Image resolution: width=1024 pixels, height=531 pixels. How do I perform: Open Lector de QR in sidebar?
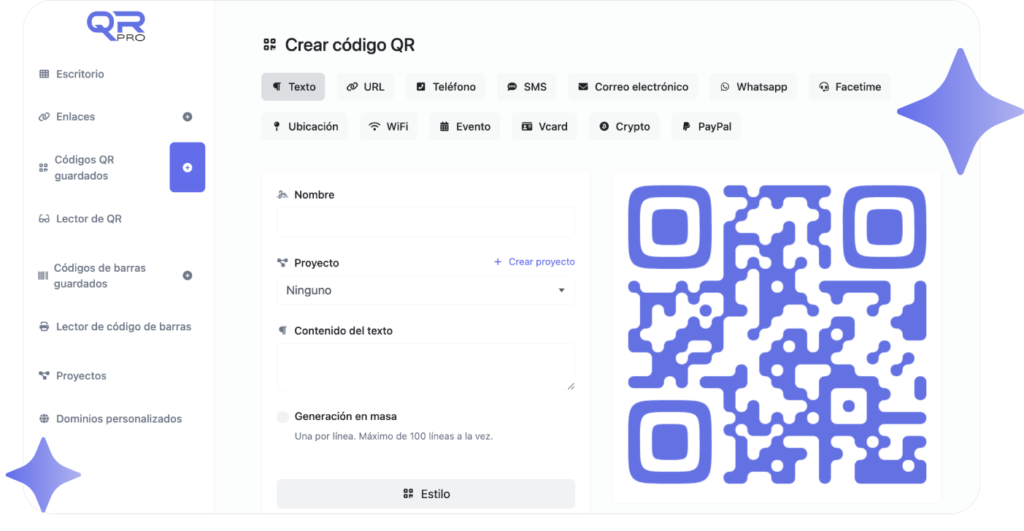click(80, 219)
